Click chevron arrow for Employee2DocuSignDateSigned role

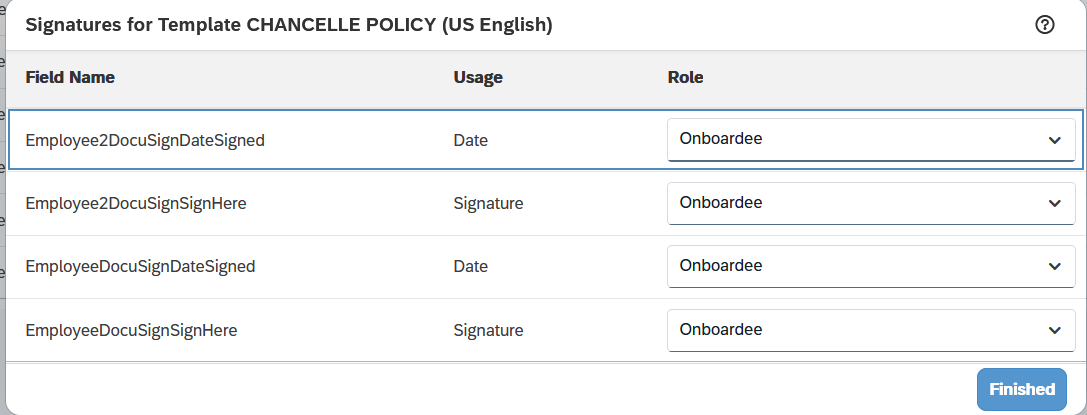point(1054,140)
